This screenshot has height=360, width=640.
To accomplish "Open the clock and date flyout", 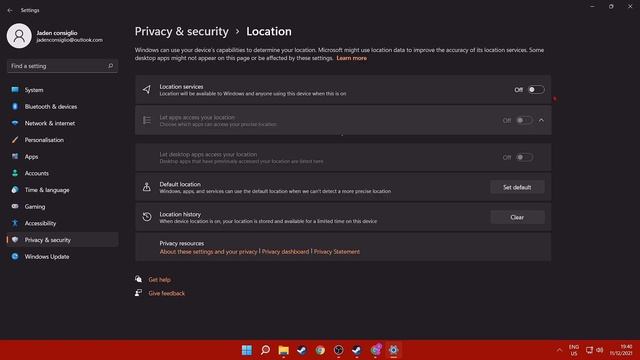I will [x=621, y=350].
